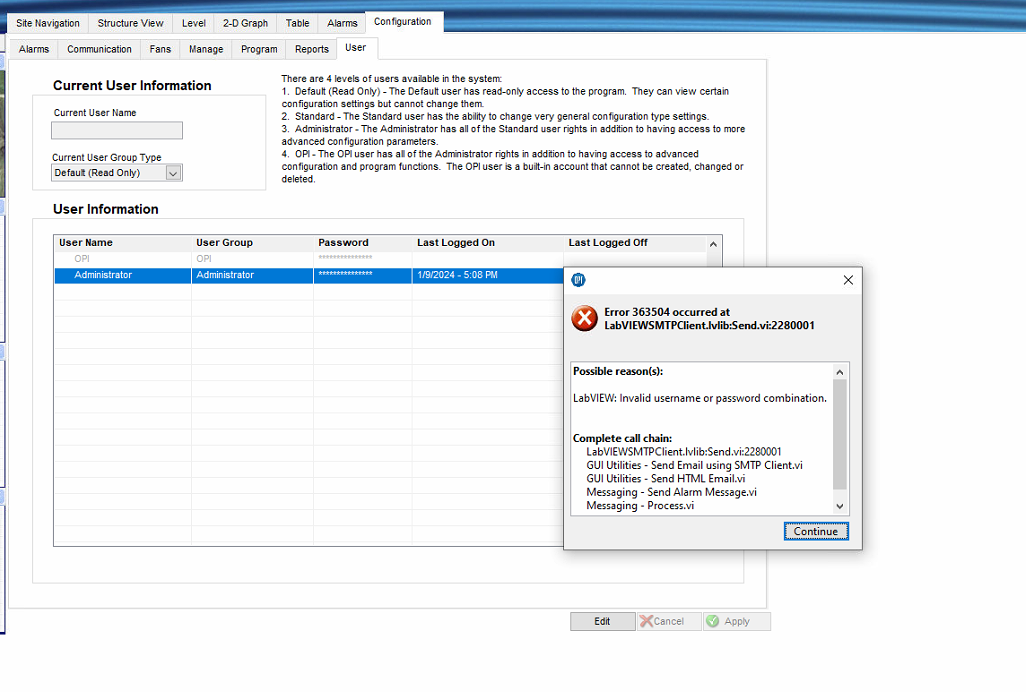Switch to the Structure View tab
The height and width of the screenshot is (692, 1026).
pyautogui.click(x=130, y=22)
